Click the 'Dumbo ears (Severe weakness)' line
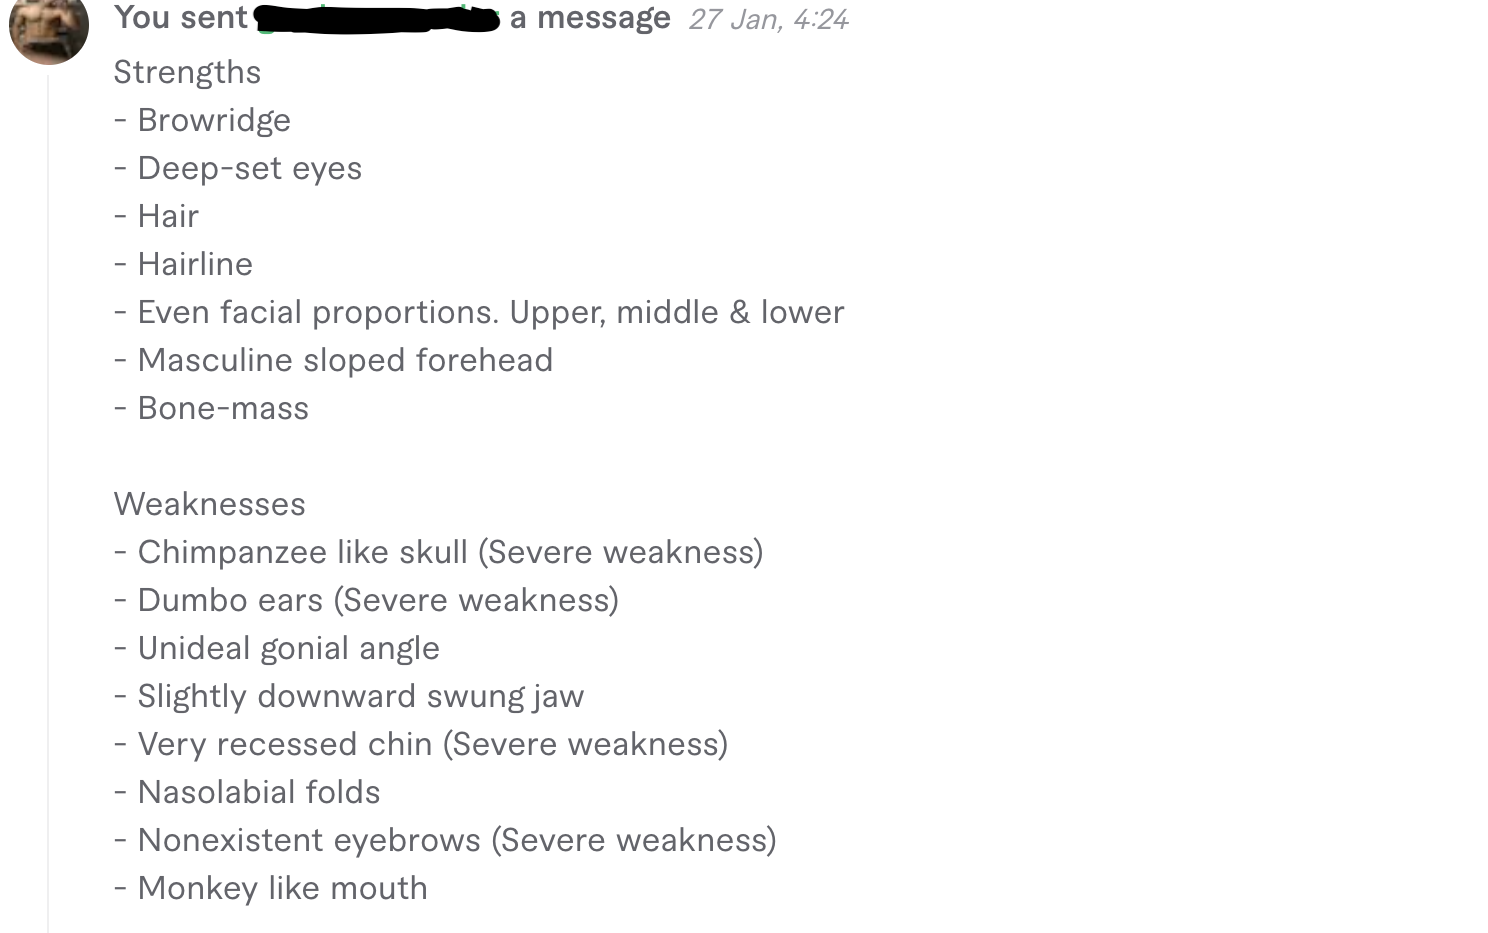 [366, 600]
